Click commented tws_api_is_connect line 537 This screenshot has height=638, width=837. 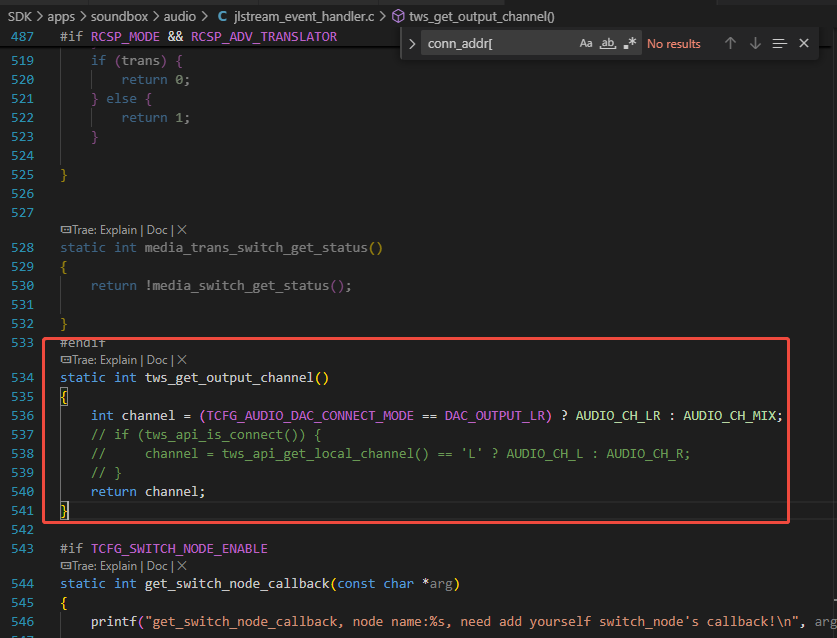[206, 435]
